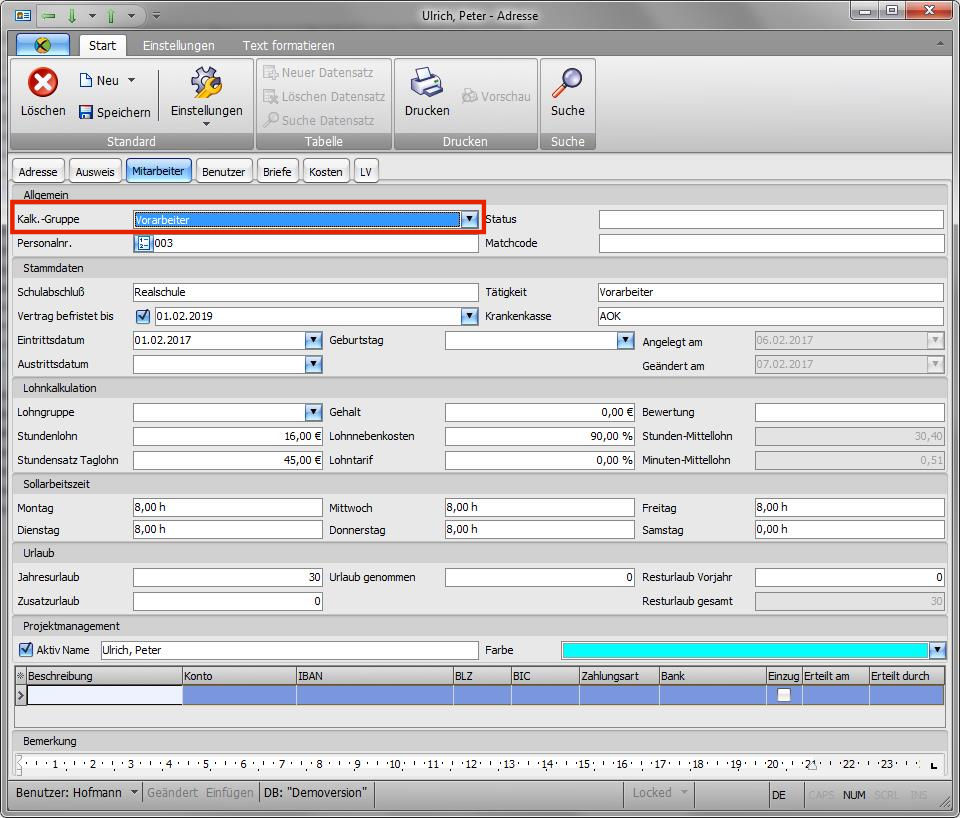Viewport: 960px width, 818px height.
Task: Click the Erteilt durch column header
Action: tap(906, 676)
